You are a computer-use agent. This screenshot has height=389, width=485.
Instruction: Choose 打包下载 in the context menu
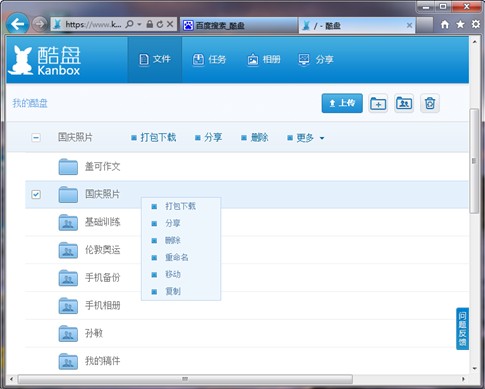pos(181,206)
